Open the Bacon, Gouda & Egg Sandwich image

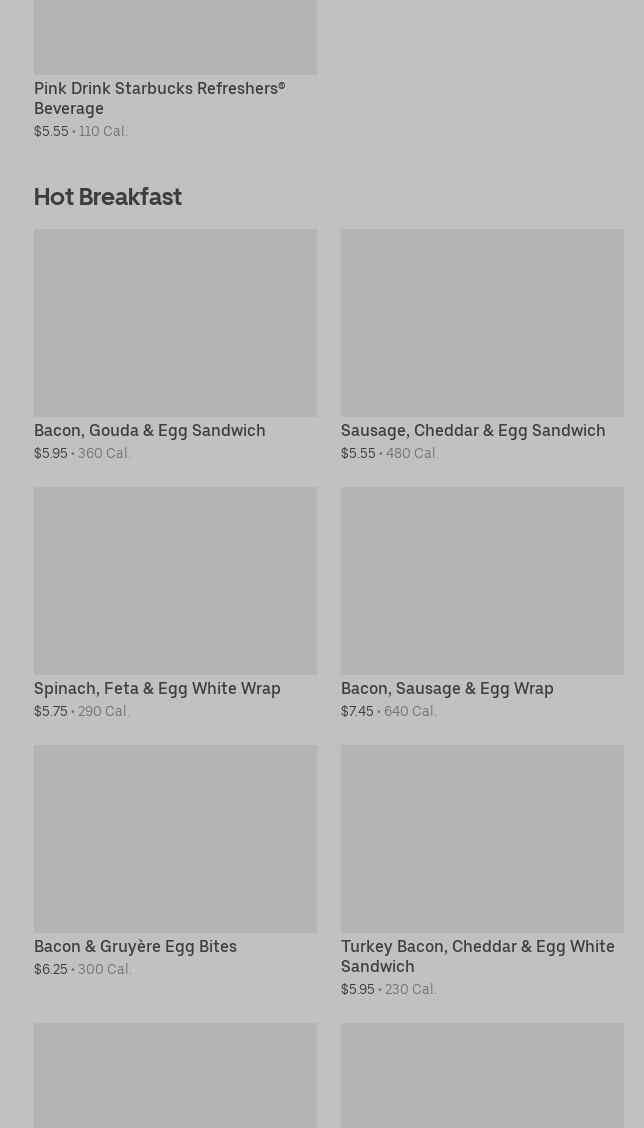pyautogui.click(x=176, y=323)
